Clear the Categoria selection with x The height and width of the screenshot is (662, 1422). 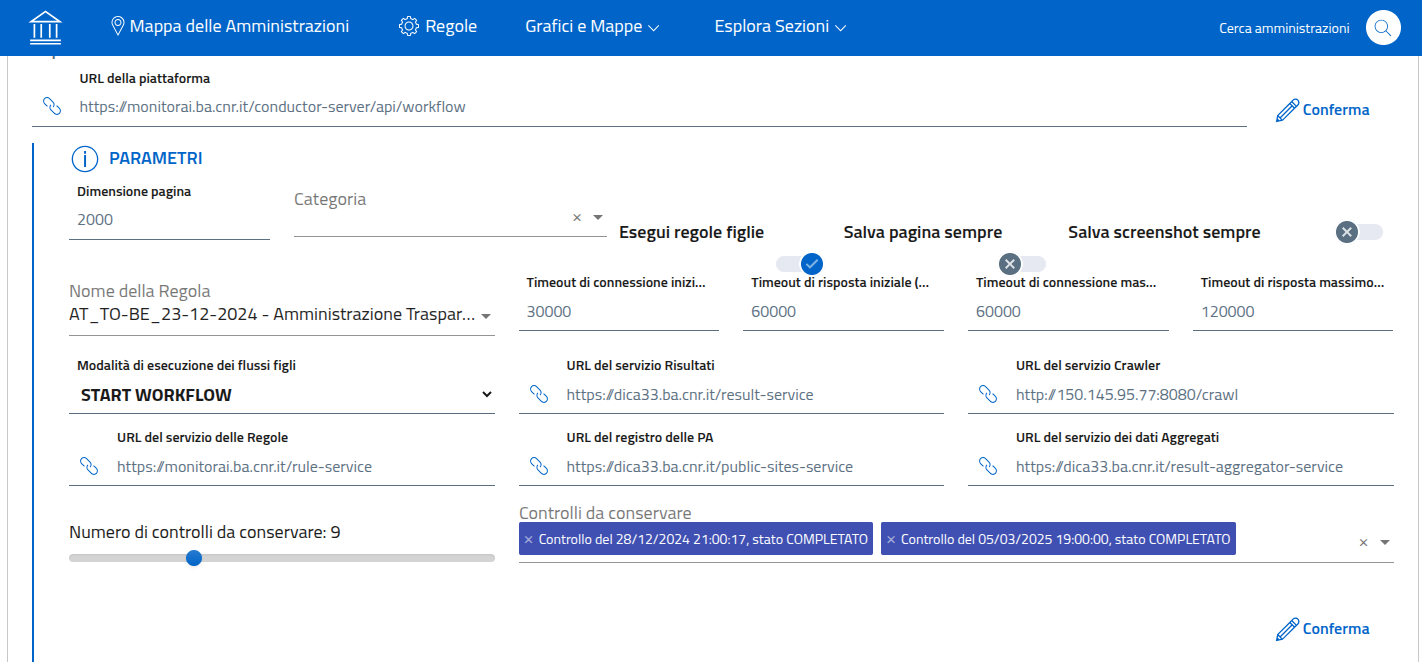pyautogui.click(x=576, y=217)
